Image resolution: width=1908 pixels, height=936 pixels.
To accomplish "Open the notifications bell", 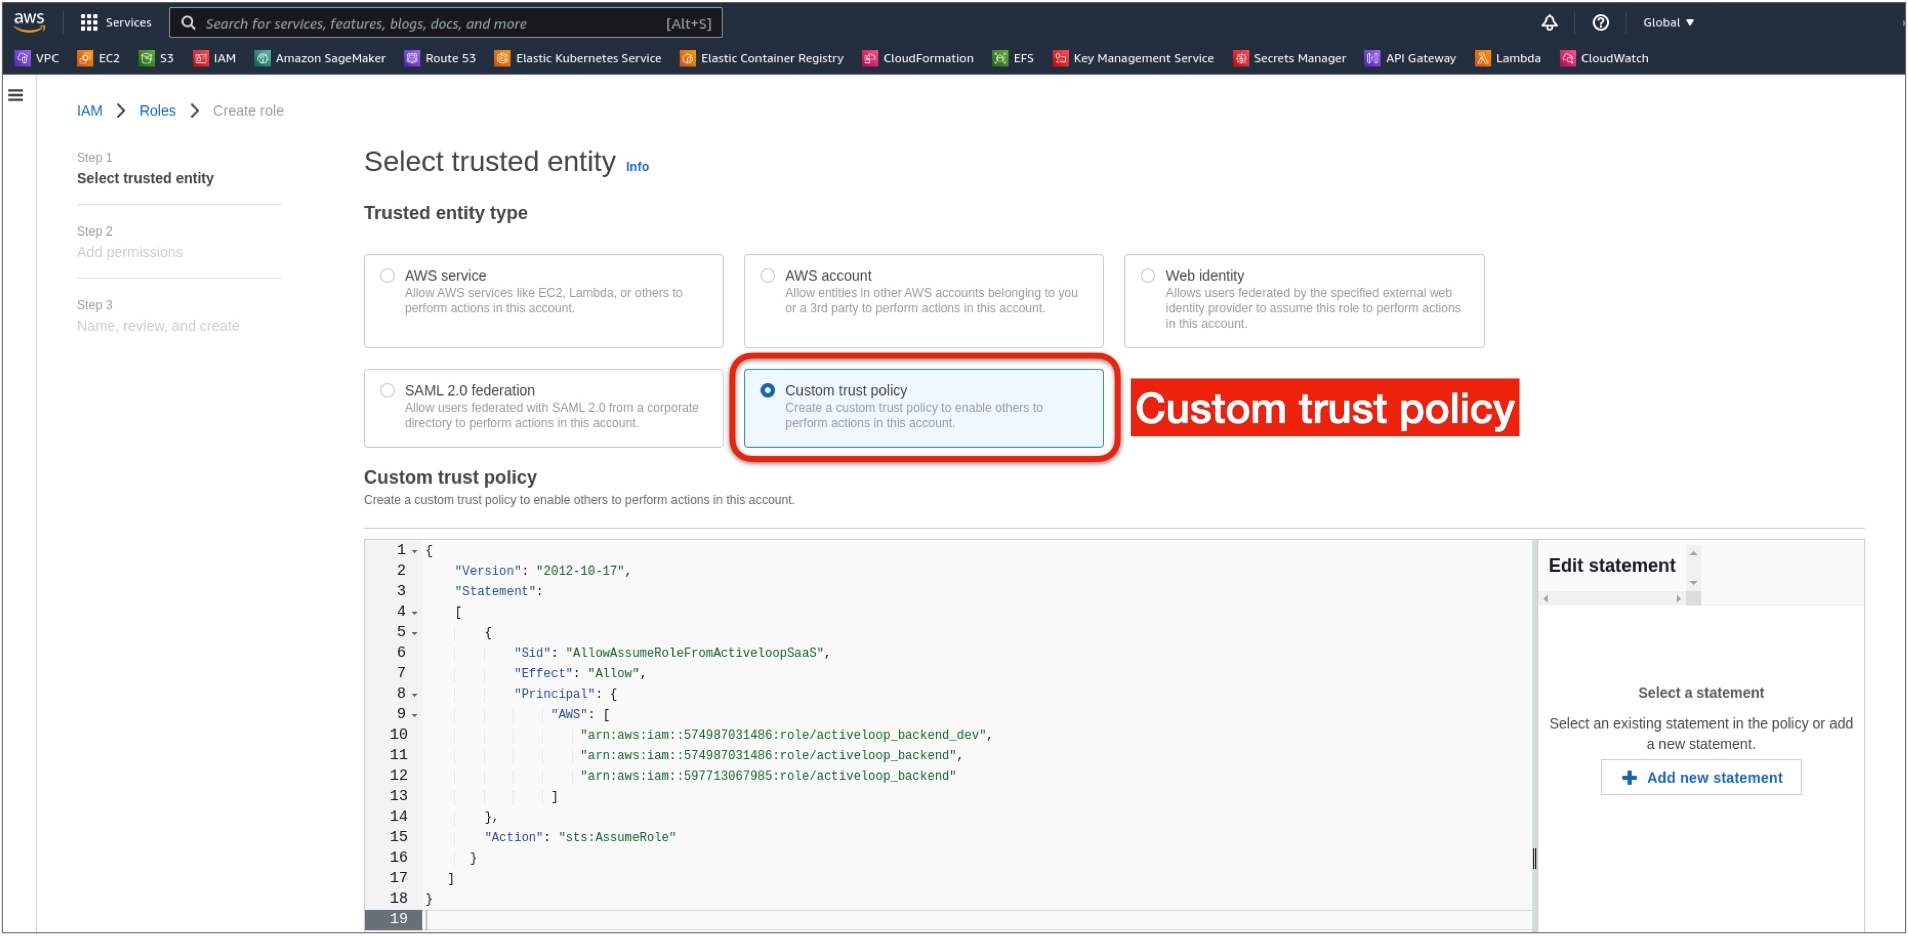I will point(1549,22).
